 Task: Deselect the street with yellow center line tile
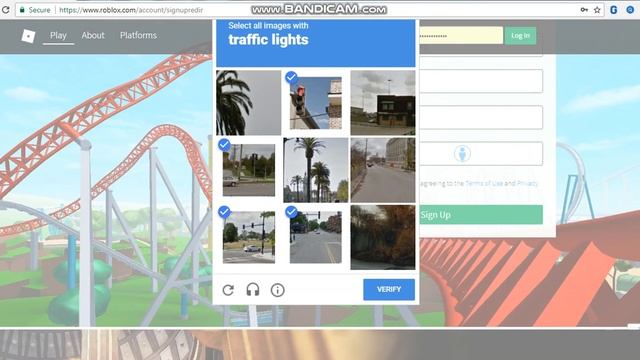tap(316, 237)
